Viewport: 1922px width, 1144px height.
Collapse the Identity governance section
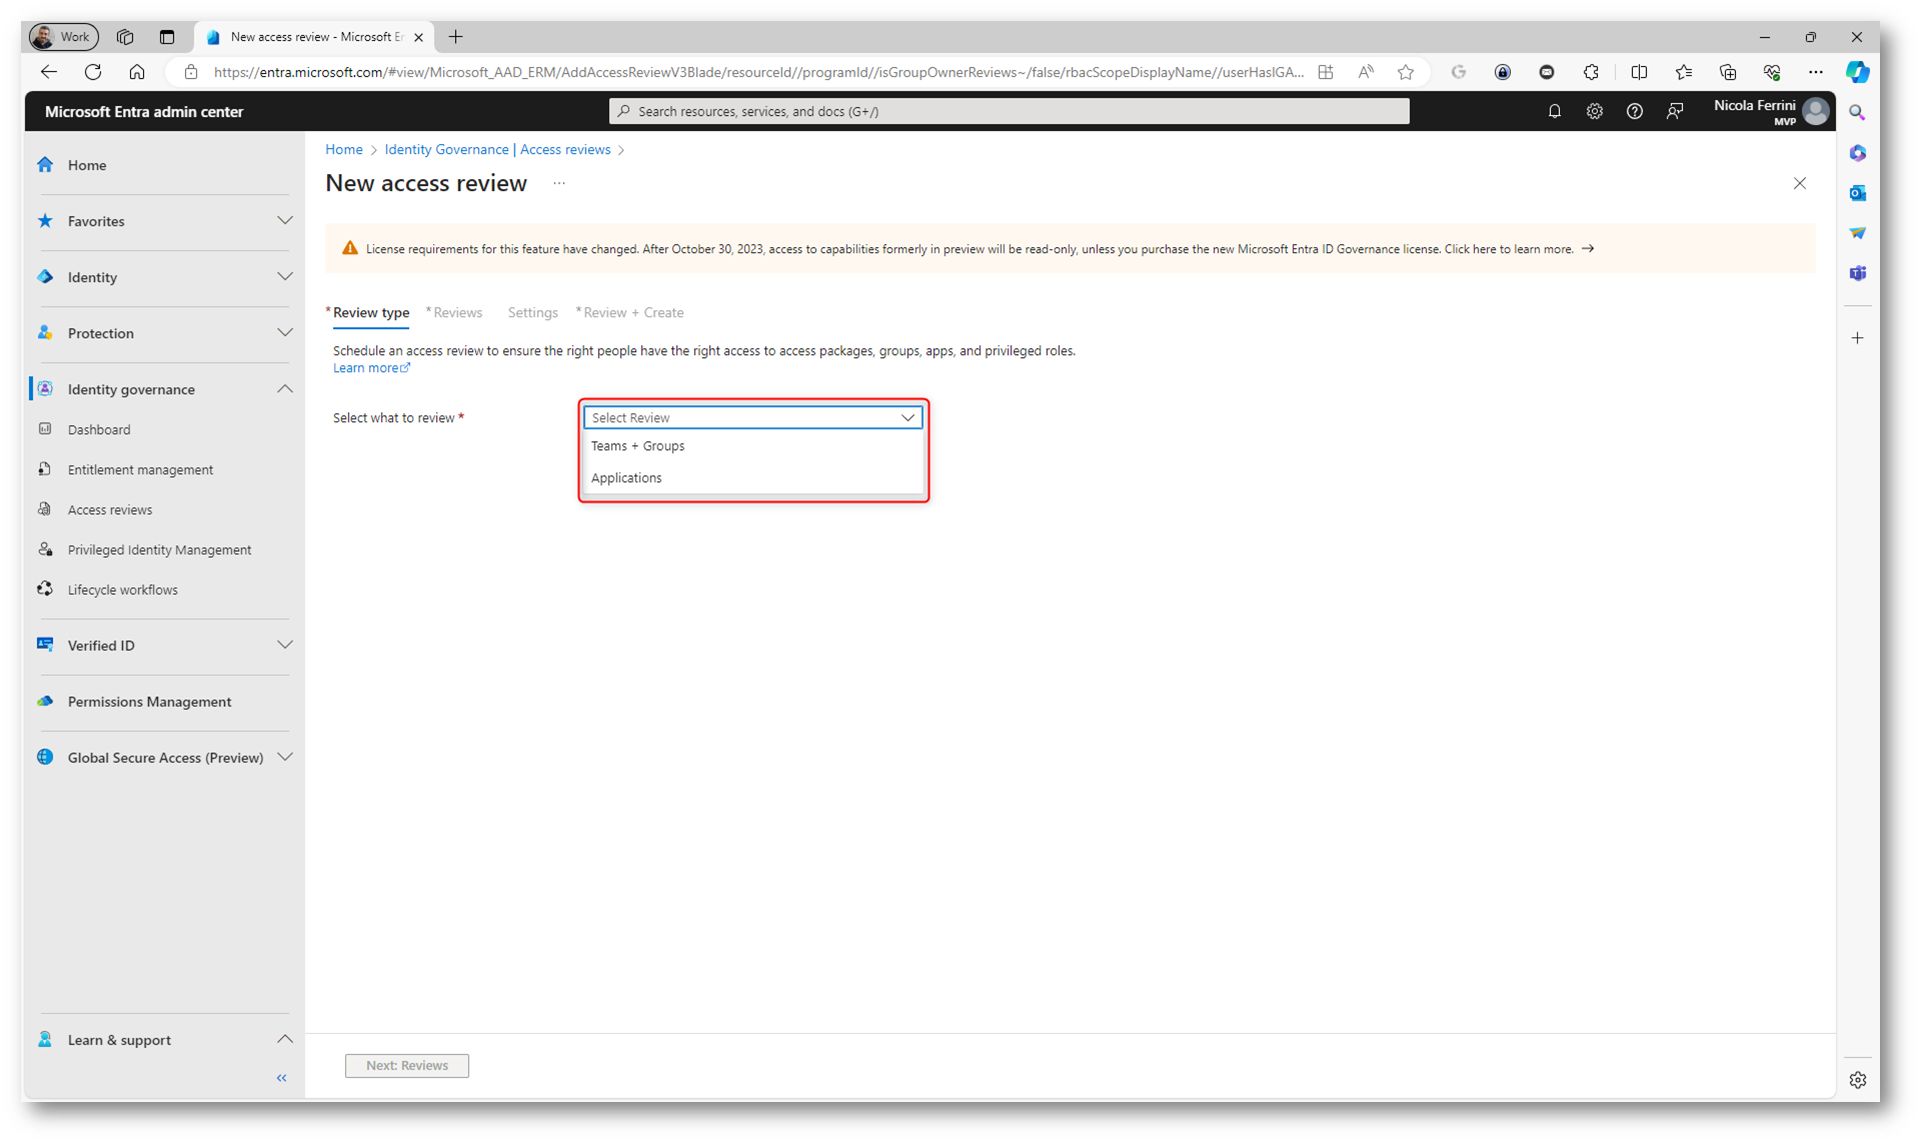point(285,389)
